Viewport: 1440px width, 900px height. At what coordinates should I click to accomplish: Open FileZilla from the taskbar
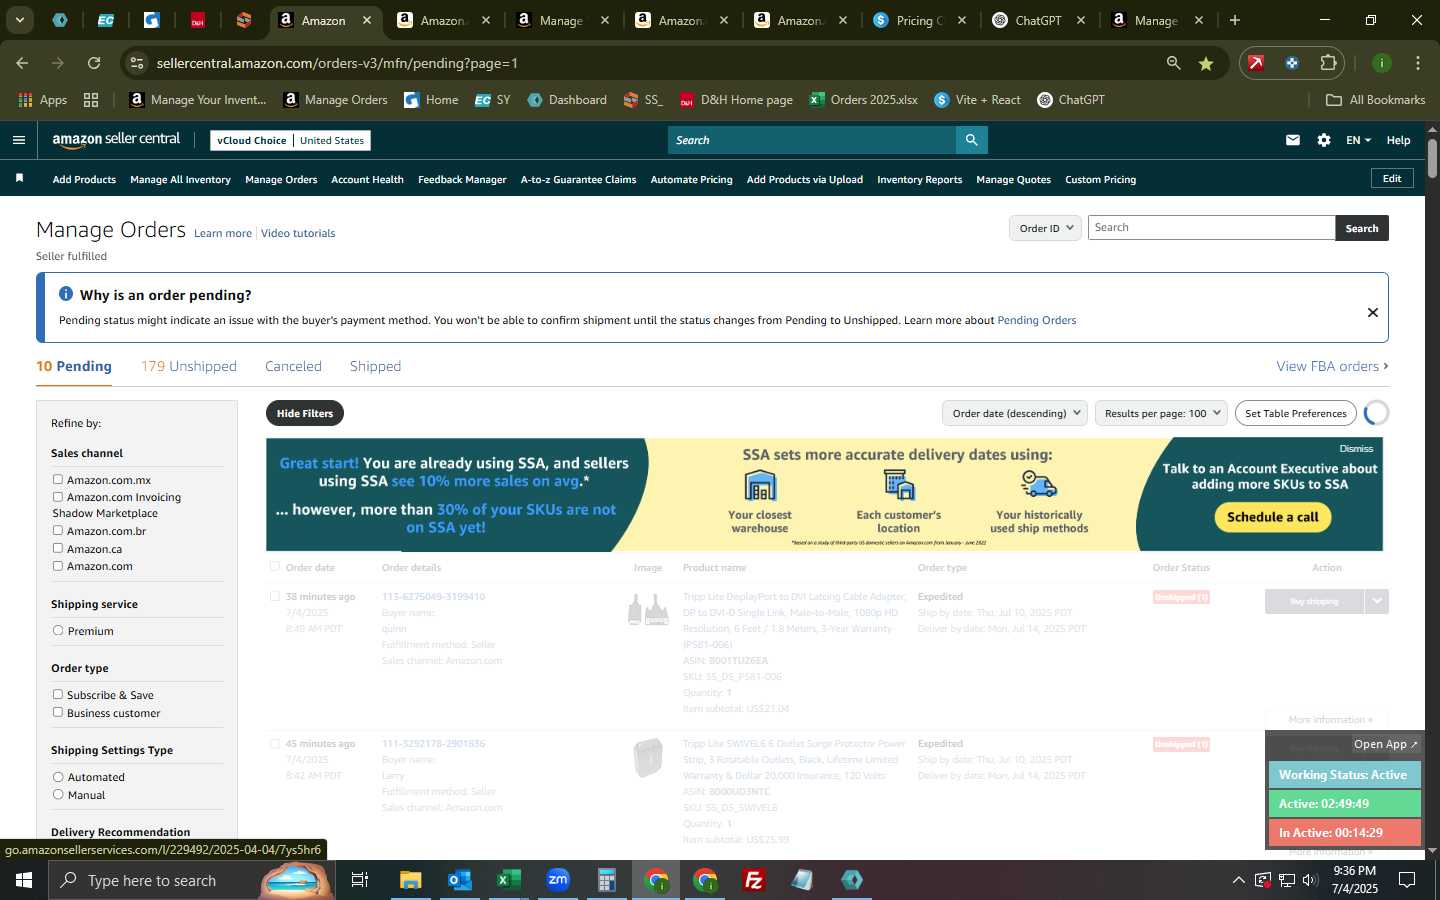coord(754,880)
